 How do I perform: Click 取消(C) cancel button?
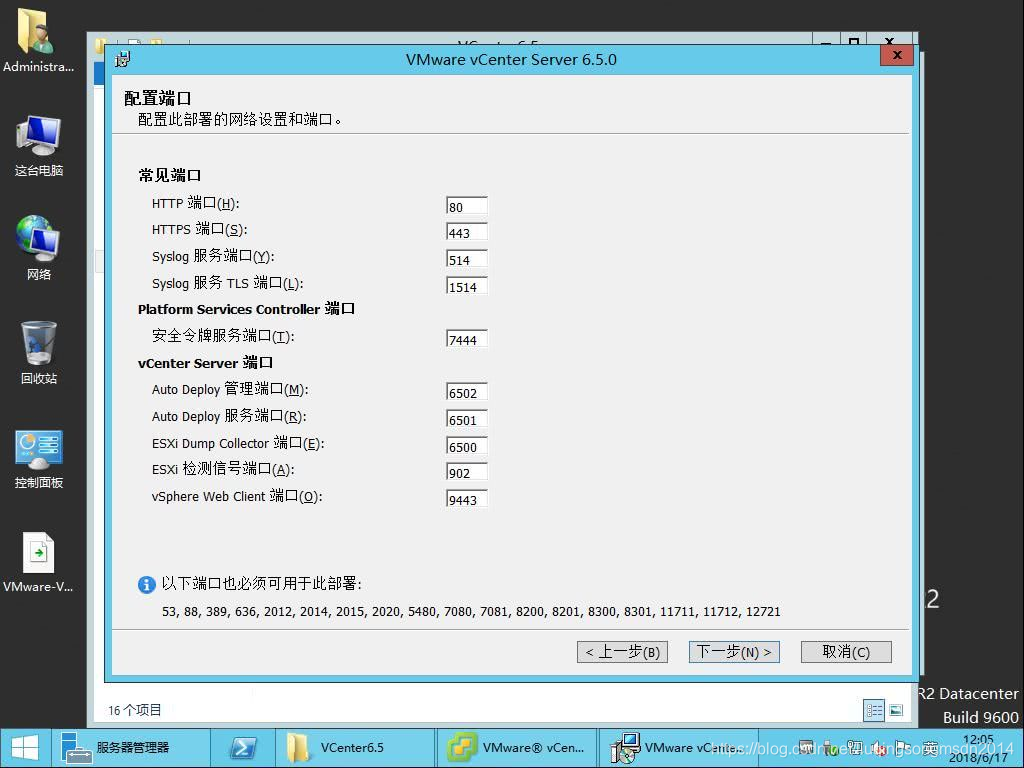click(x=846, y=652)
